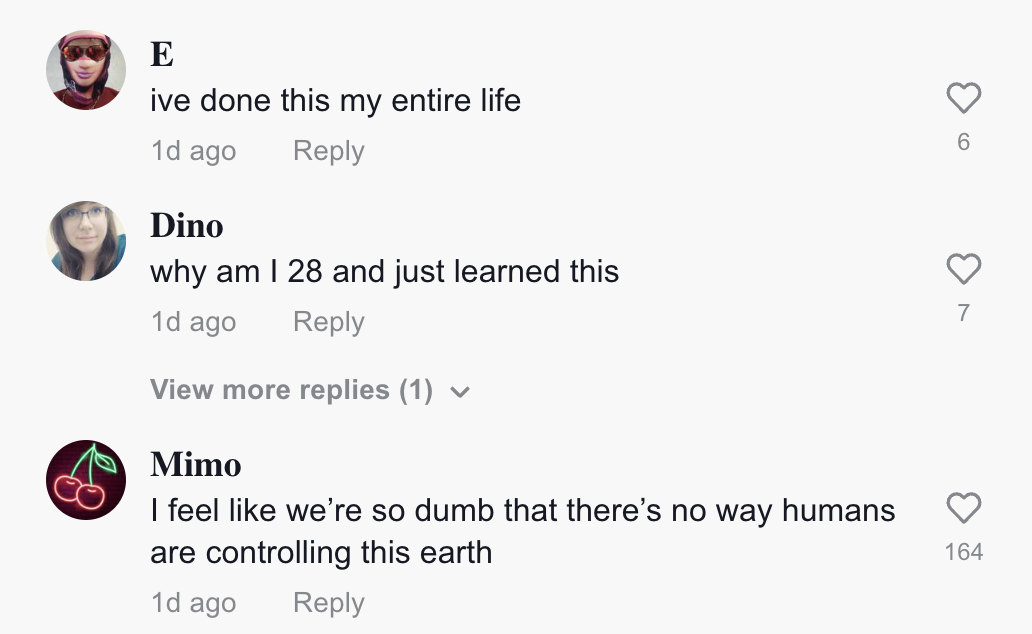Screen dimensions: 1032x634
Task: Reply to E's comment
Action: [328, 151]
